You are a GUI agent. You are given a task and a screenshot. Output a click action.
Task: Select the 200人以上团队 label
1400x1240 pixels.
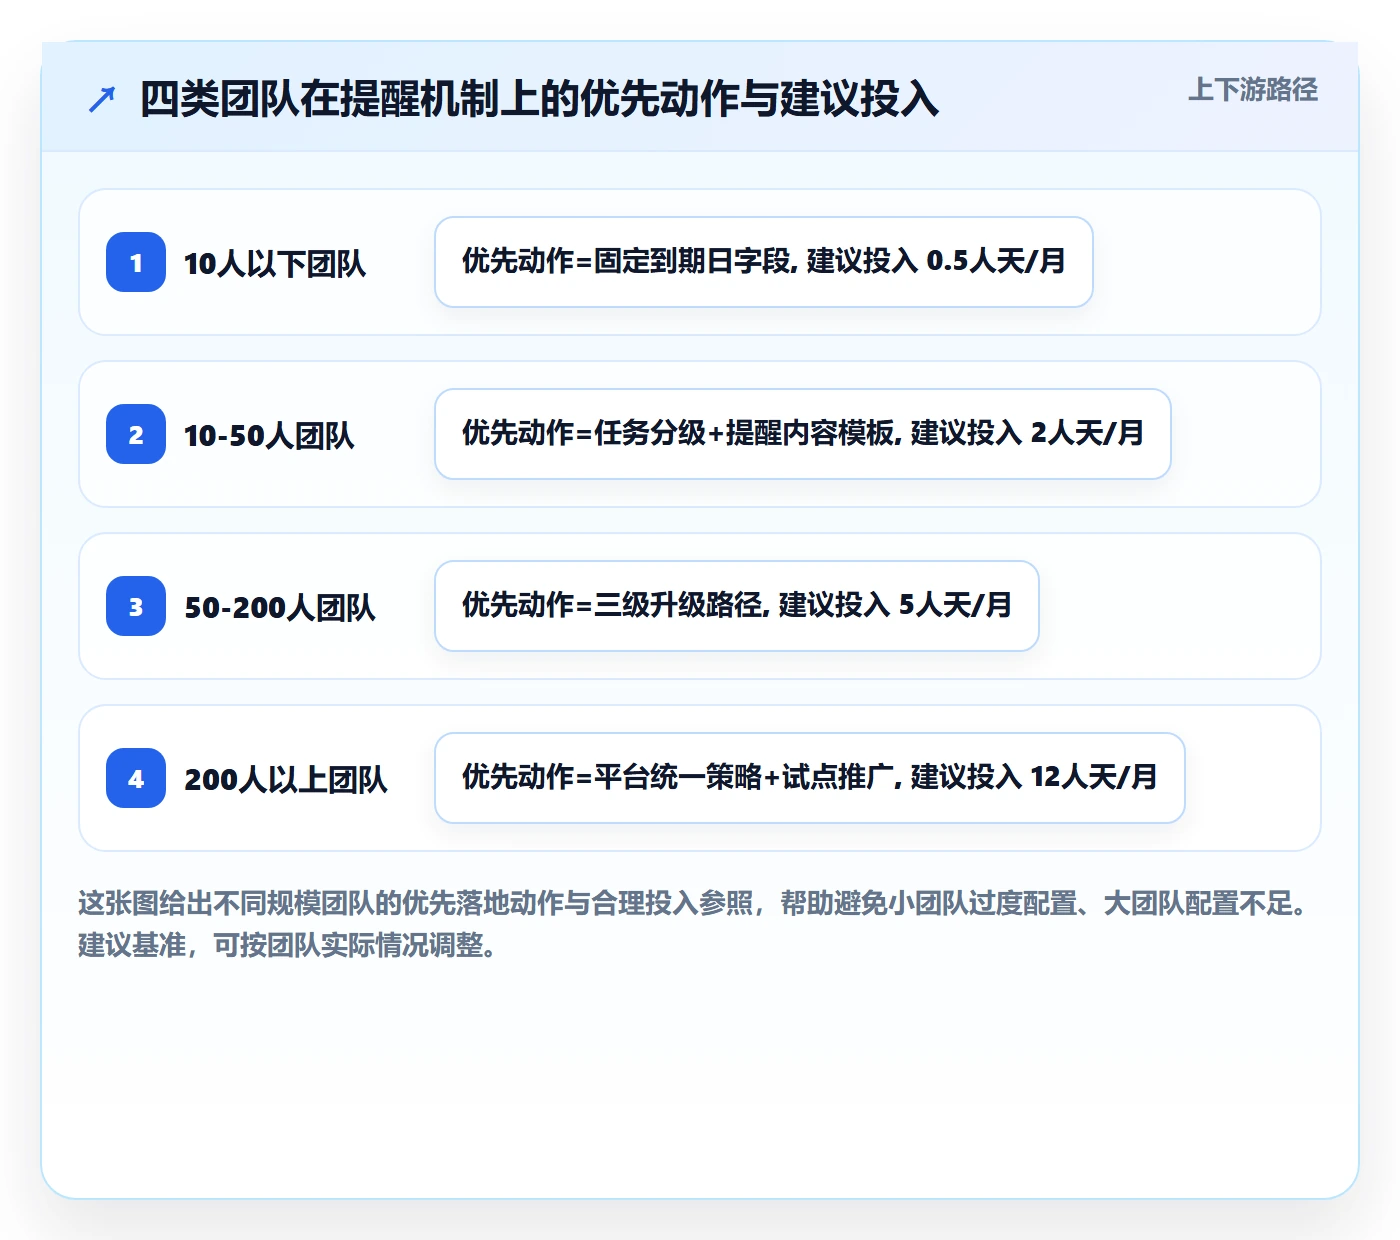(x=286, y=780)
